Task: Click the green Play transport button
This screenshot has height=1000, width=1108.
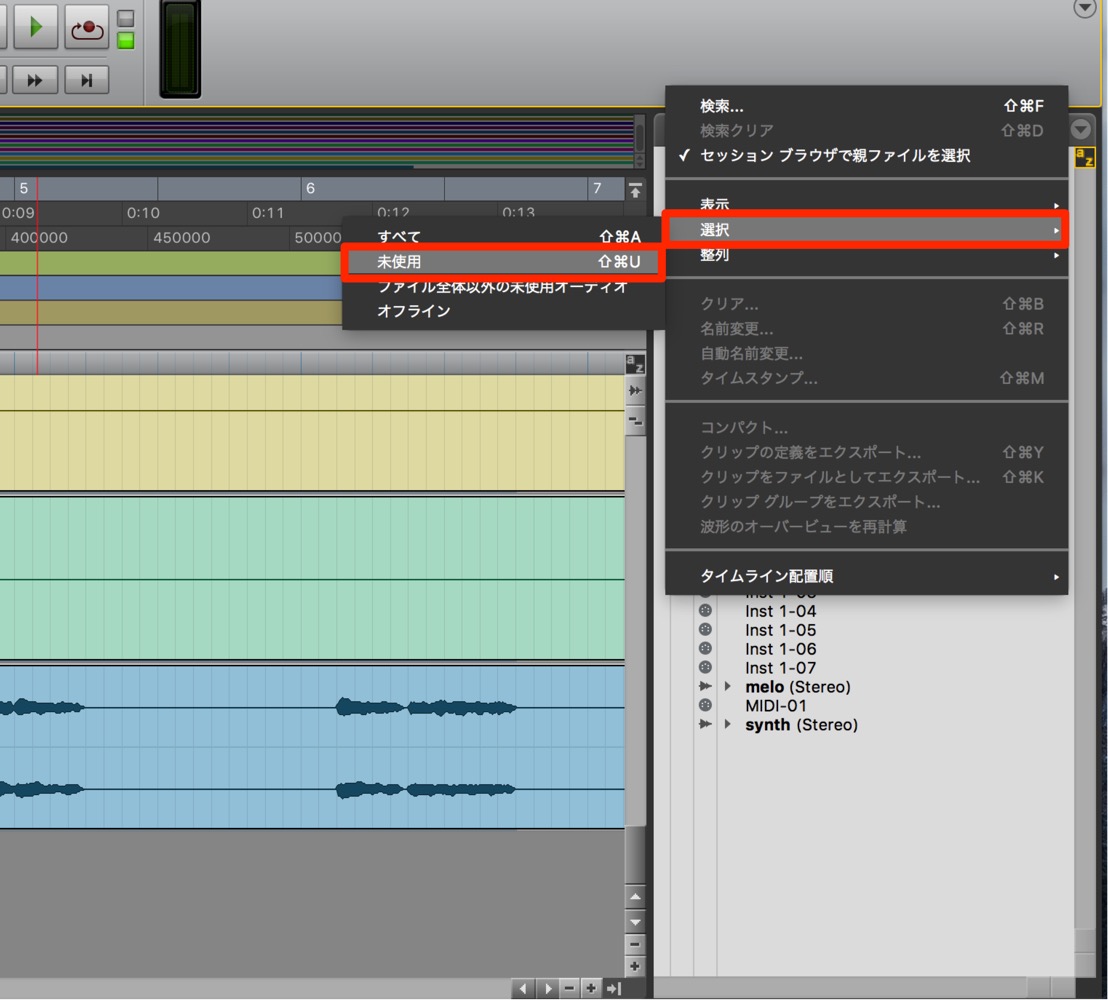Action: (35, 28)
